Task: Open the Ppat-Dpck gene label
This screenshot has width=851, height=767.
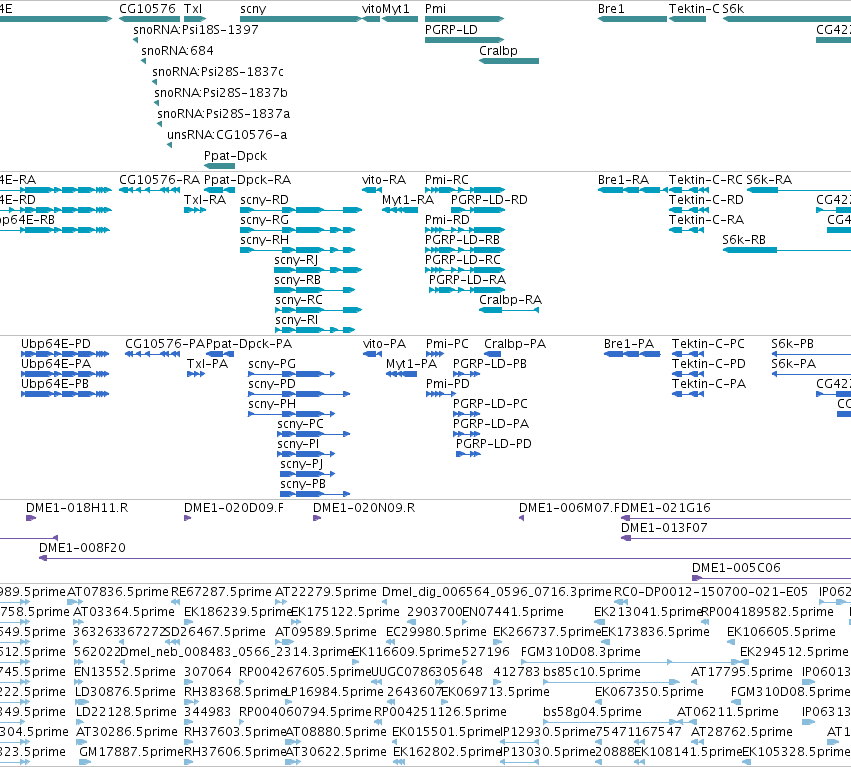Action: point(236,156)
